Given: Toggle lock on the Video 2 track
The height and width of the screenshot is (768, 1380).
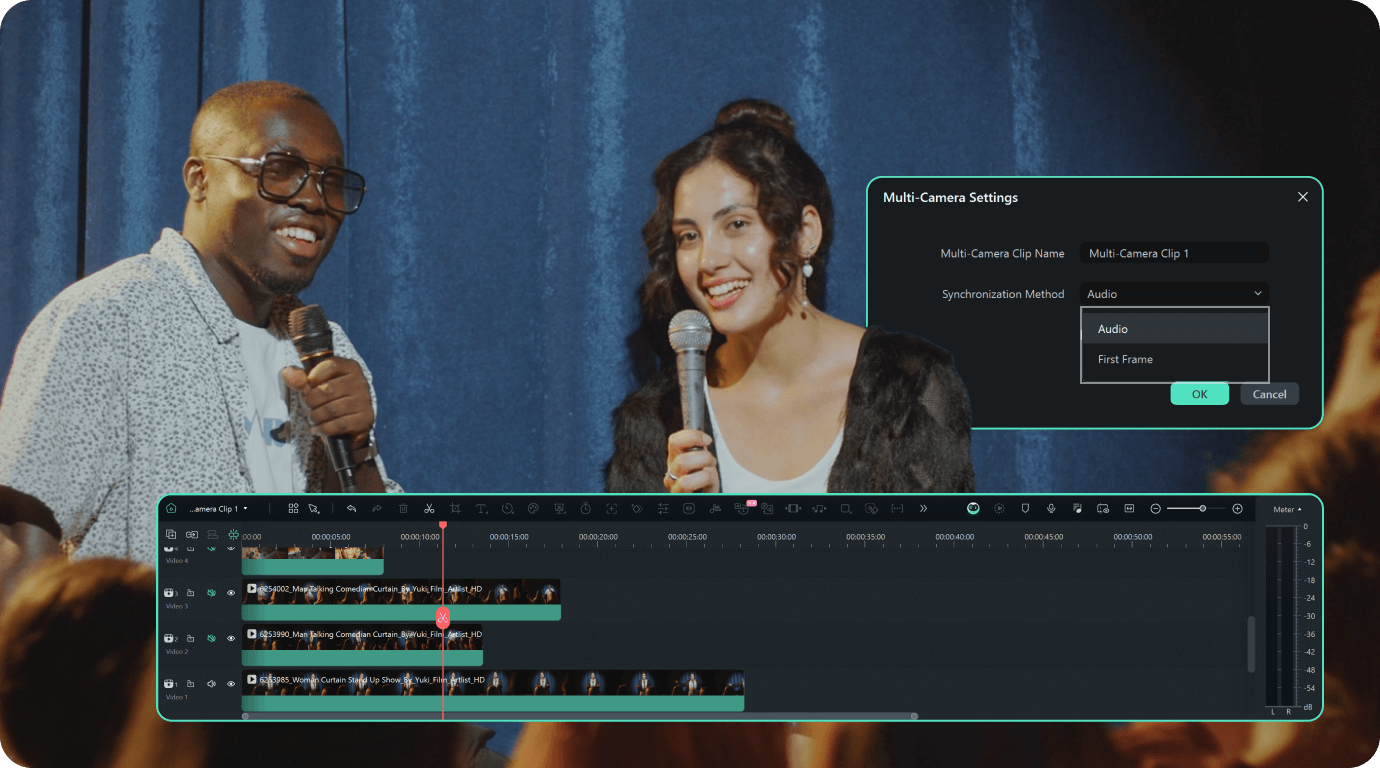Looking at the screenshot, I should point(191,638).
